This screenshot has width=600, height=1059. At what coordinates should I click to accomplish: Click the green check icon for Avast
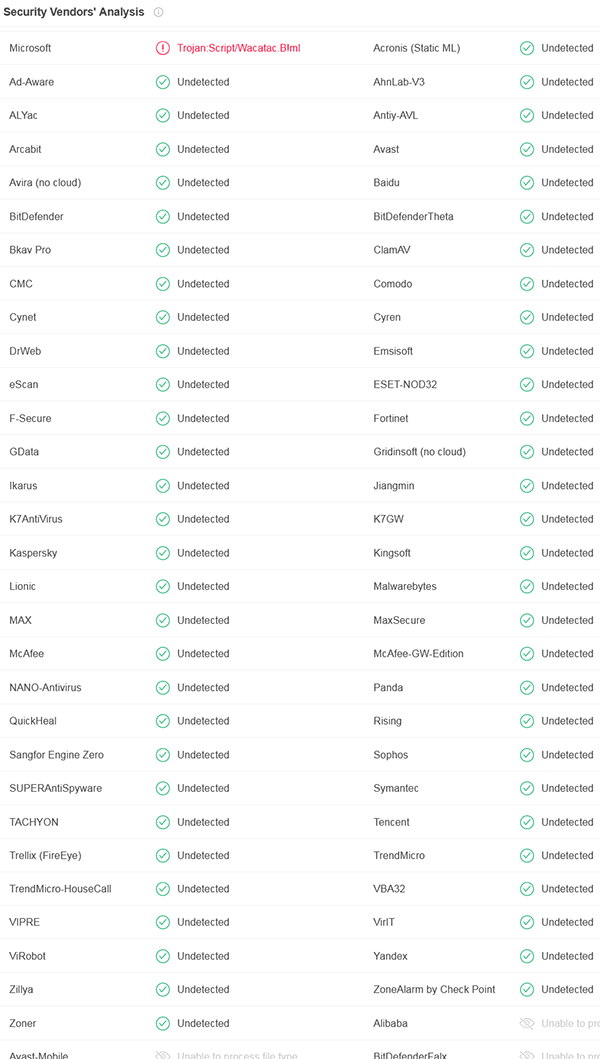point(527,149)
